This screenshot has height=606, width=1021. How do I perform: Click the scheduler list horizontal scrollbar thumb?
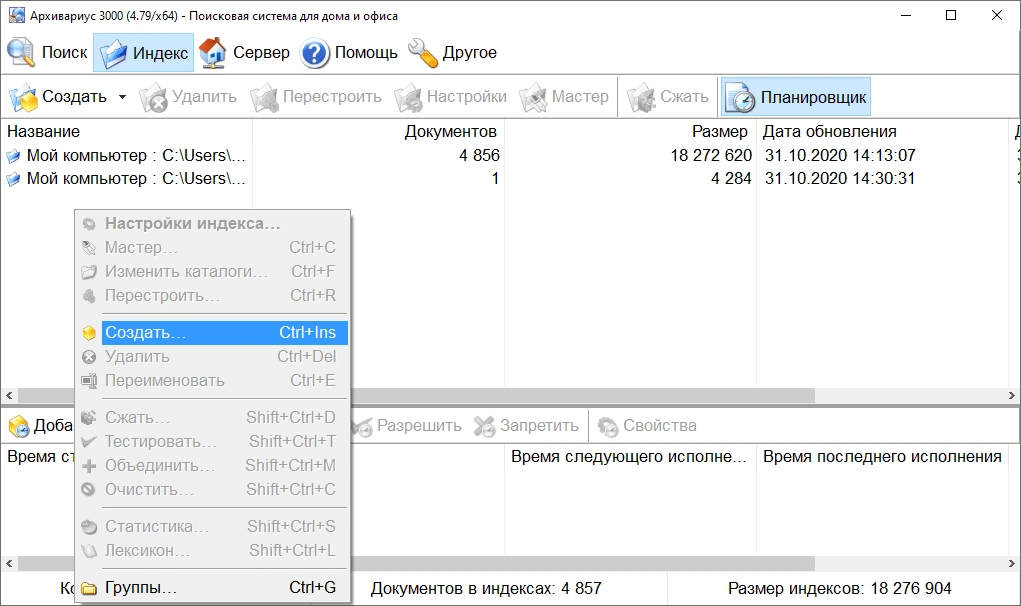click(x=583, y=563)
